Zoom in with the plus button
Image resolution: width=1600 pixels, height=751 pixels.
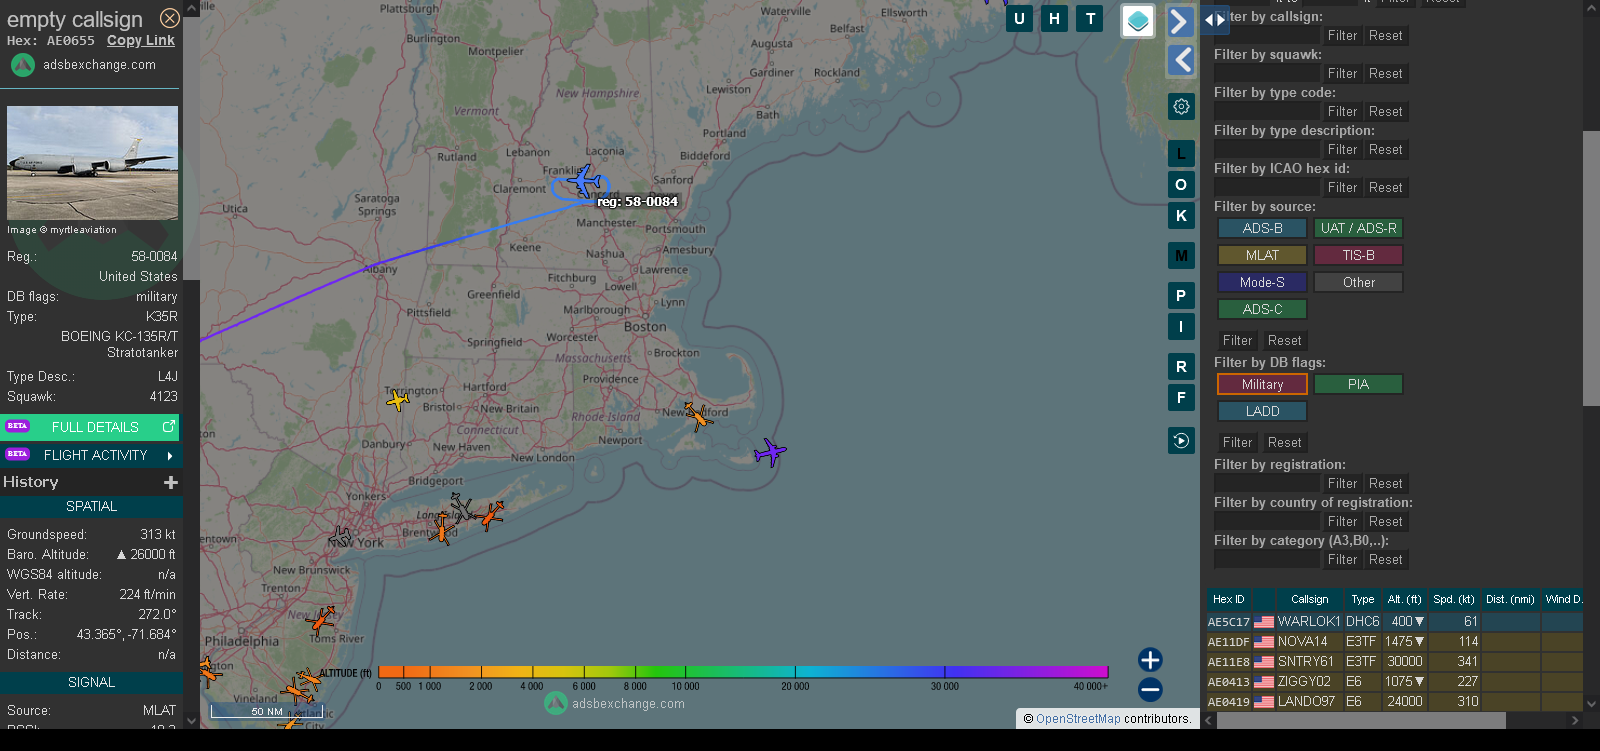[x=1150, y=660]
